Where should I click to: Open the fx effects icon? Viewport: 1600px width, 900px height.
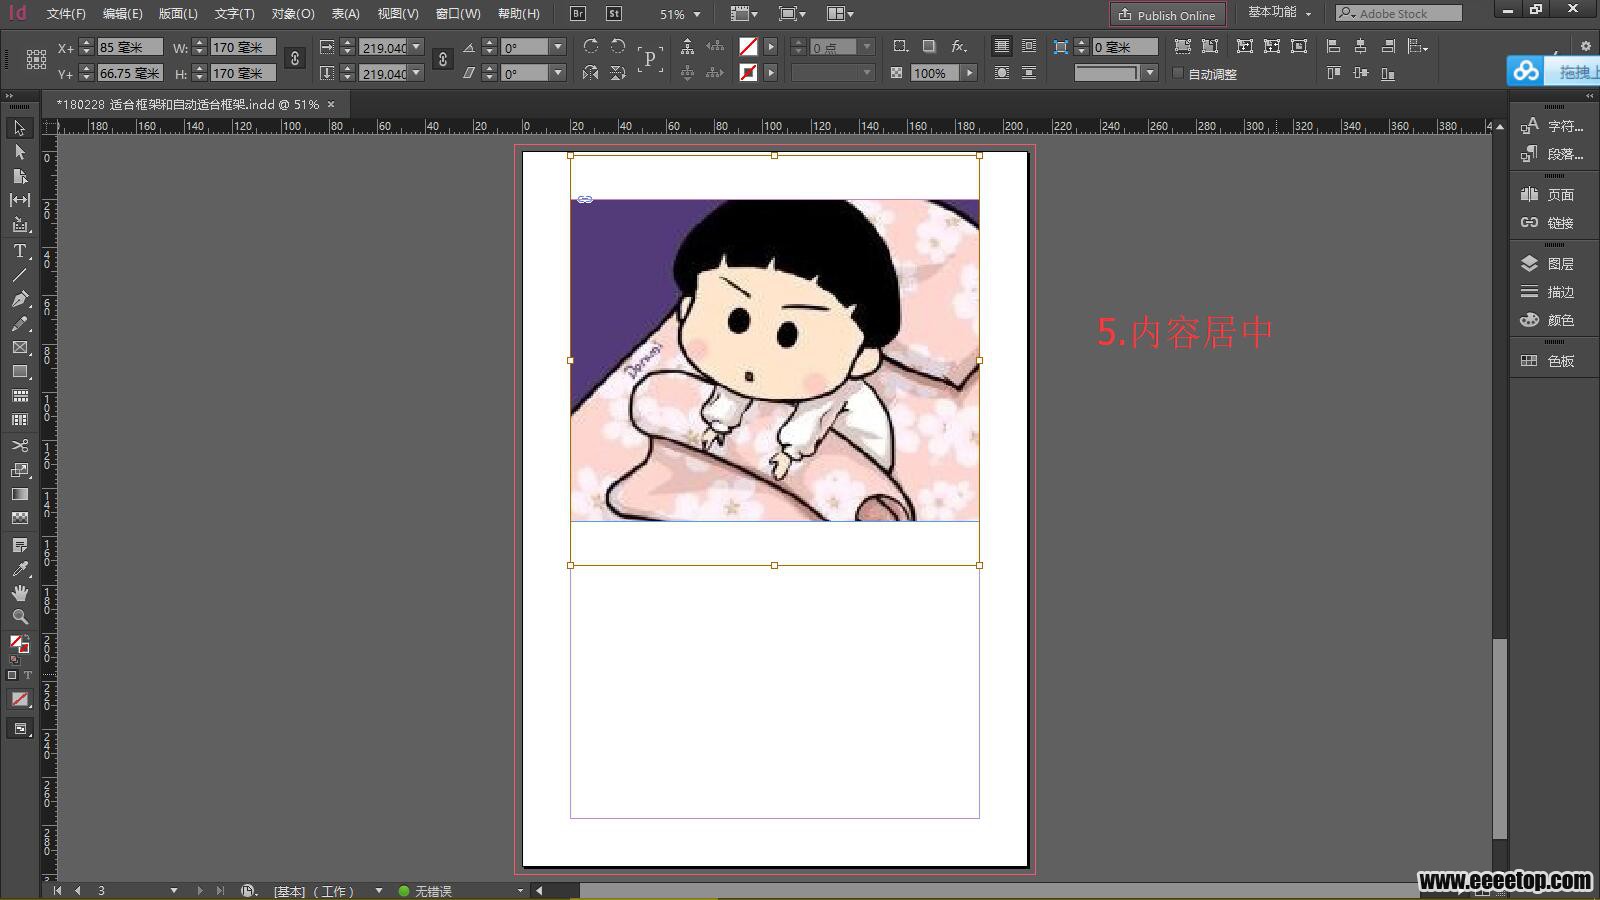[x=958, y=46]
